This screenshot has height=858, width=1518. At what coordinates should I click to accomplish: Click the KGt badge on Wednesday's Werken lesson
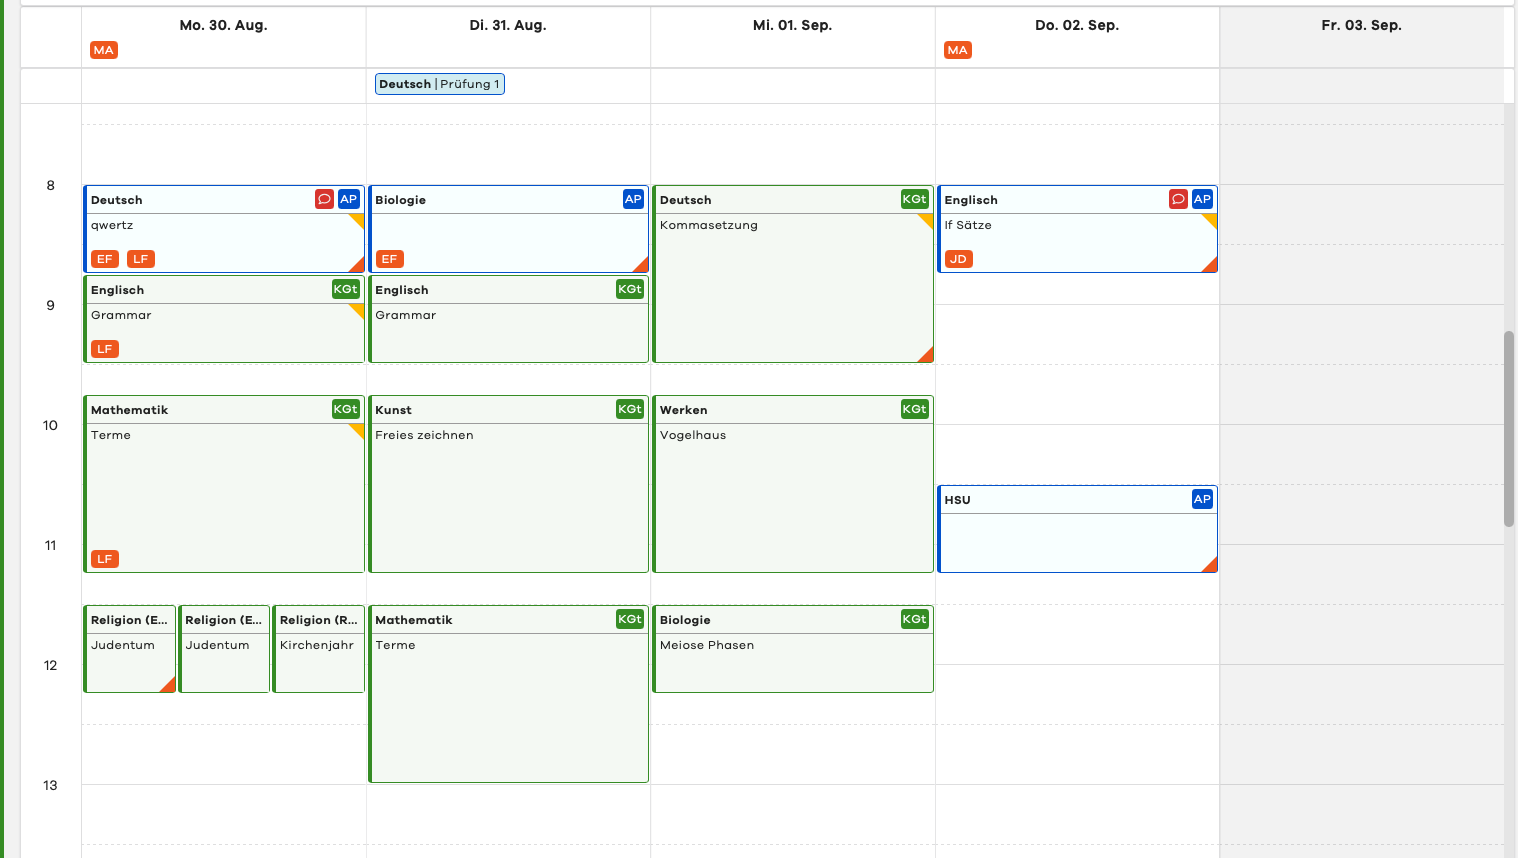tap(914, 409)
